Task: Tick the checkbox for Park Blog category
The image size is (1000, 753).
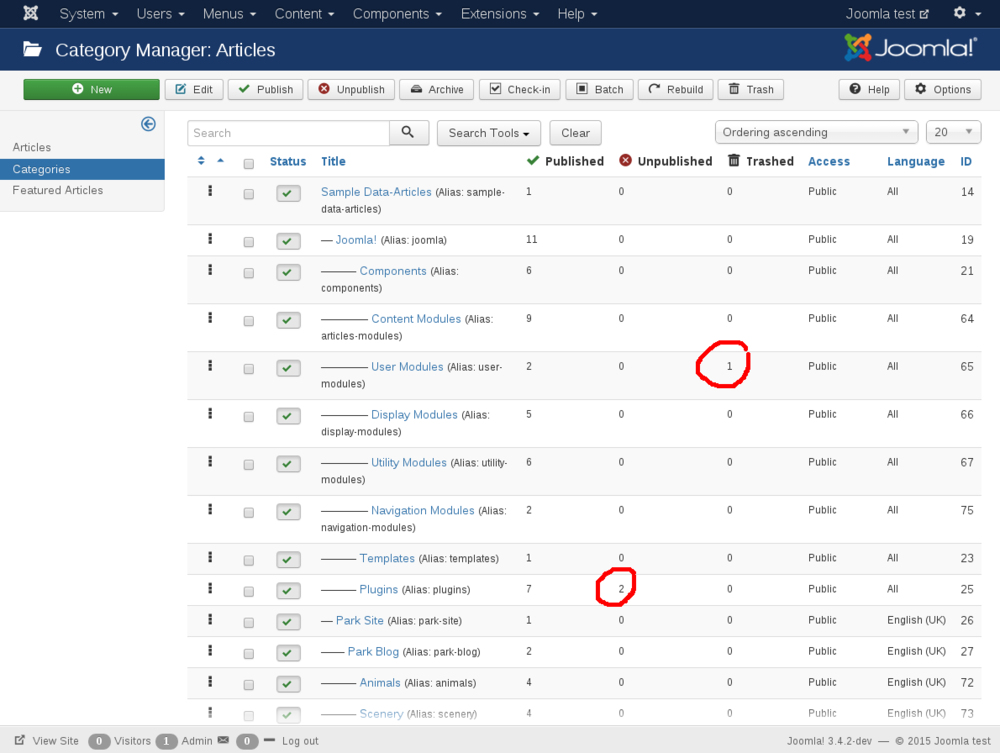Action: pos(249,653)
